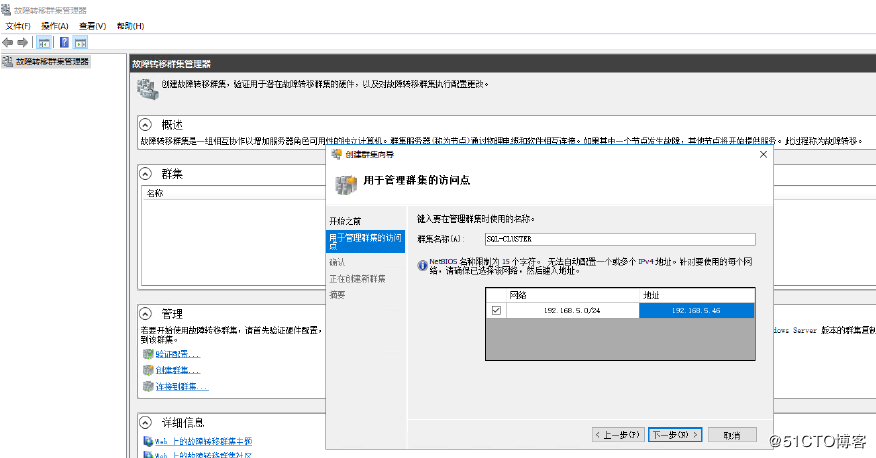Select 故障转移群集管理器 in the left tree
876x458 pixels.
[x=52, y=61]
